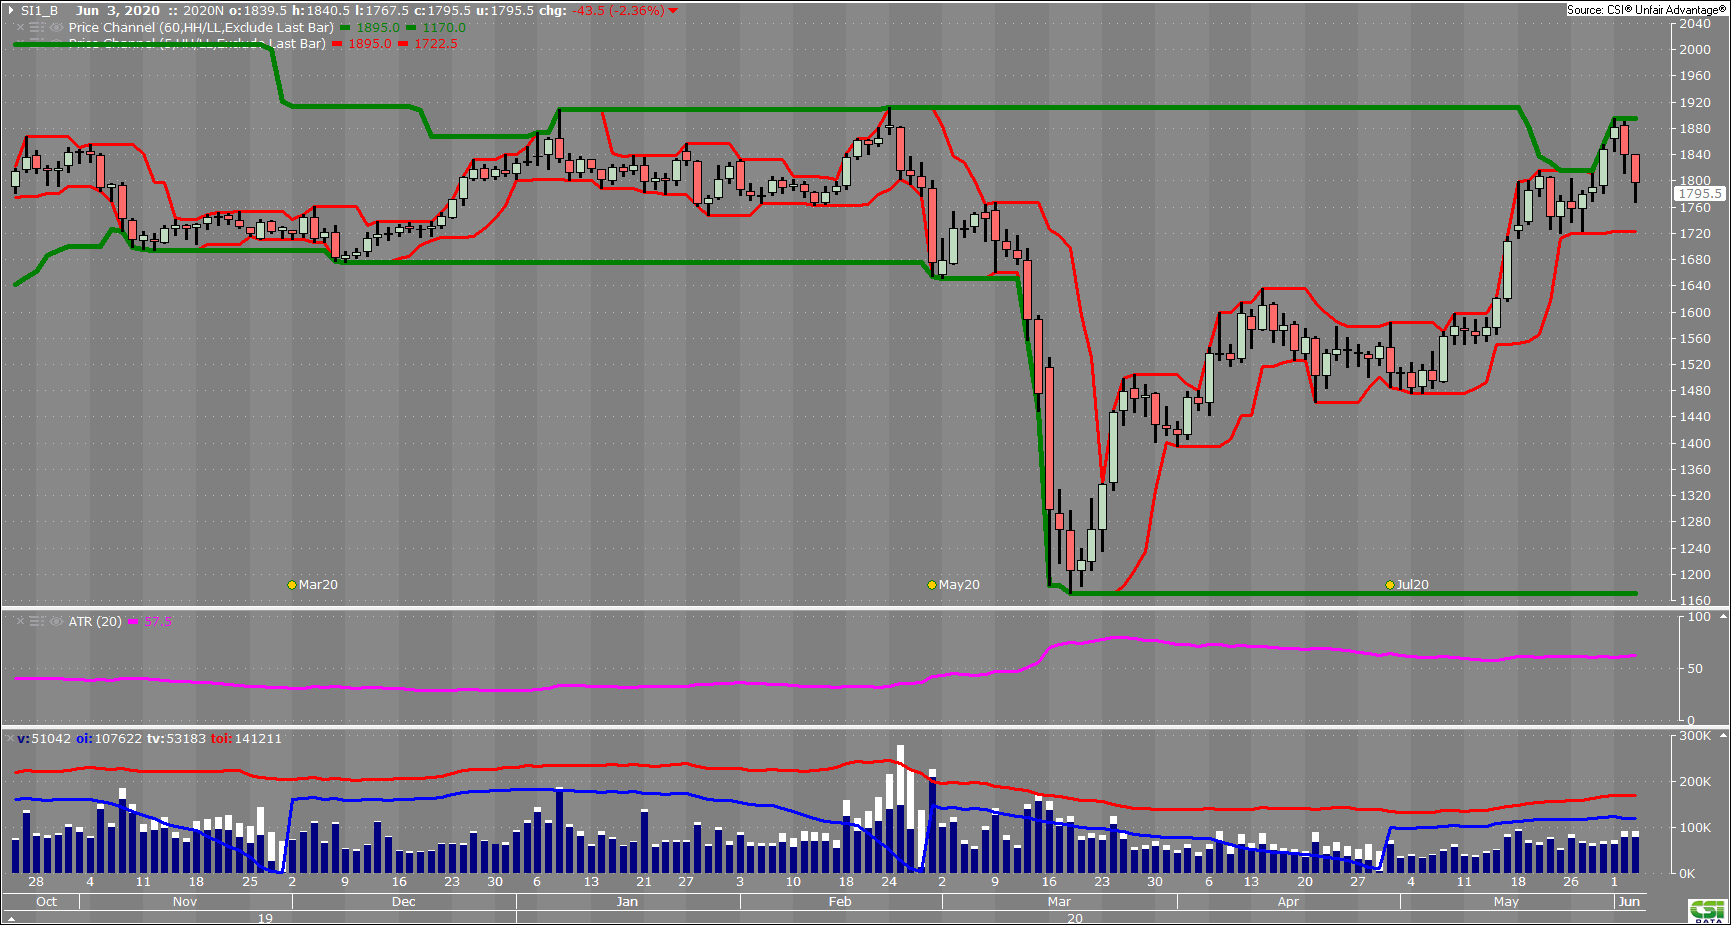Click the SI1_B symbol label
Viewport: 1731px width, 925px height.
point(40,11)
